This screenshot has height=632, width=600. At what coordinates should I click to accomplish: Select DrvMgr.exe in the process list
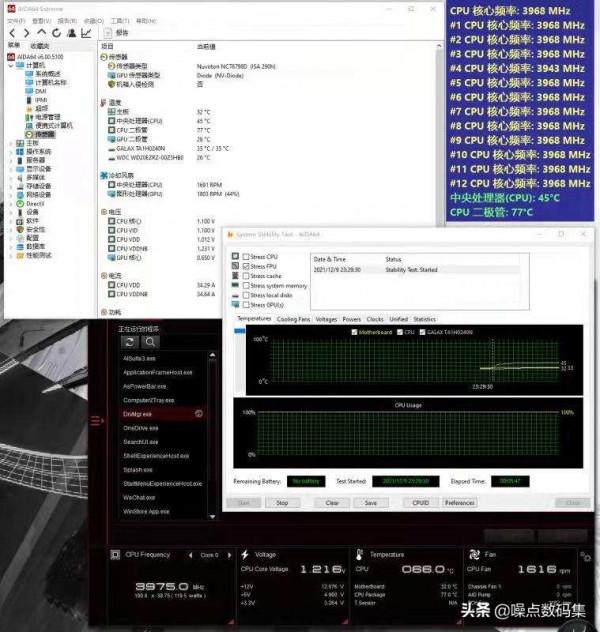point(138,413)
